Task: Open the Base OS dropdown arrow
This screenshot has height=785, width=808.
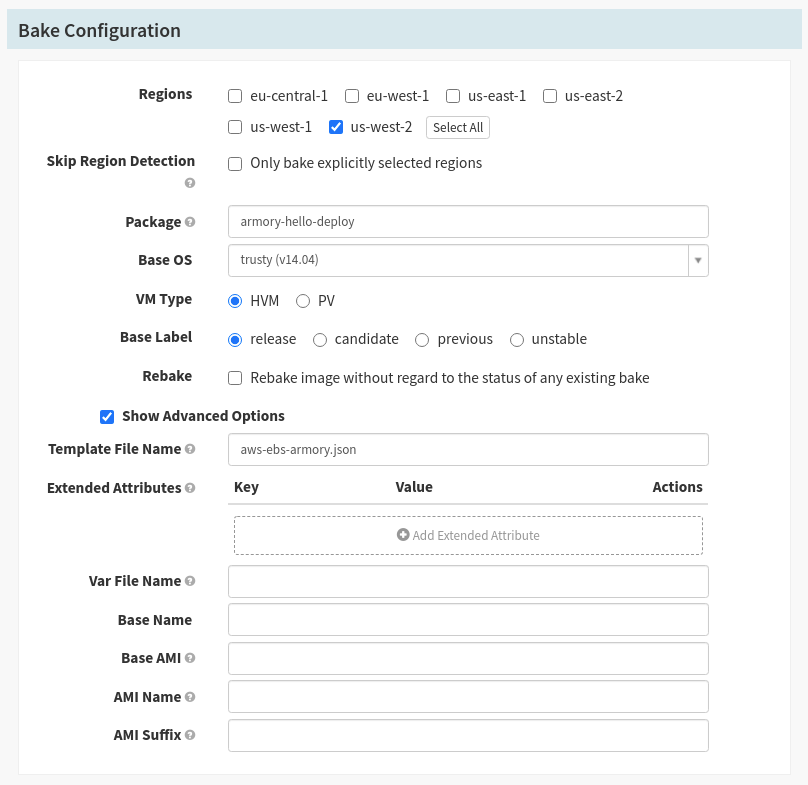Action: (x=698, y=260)
